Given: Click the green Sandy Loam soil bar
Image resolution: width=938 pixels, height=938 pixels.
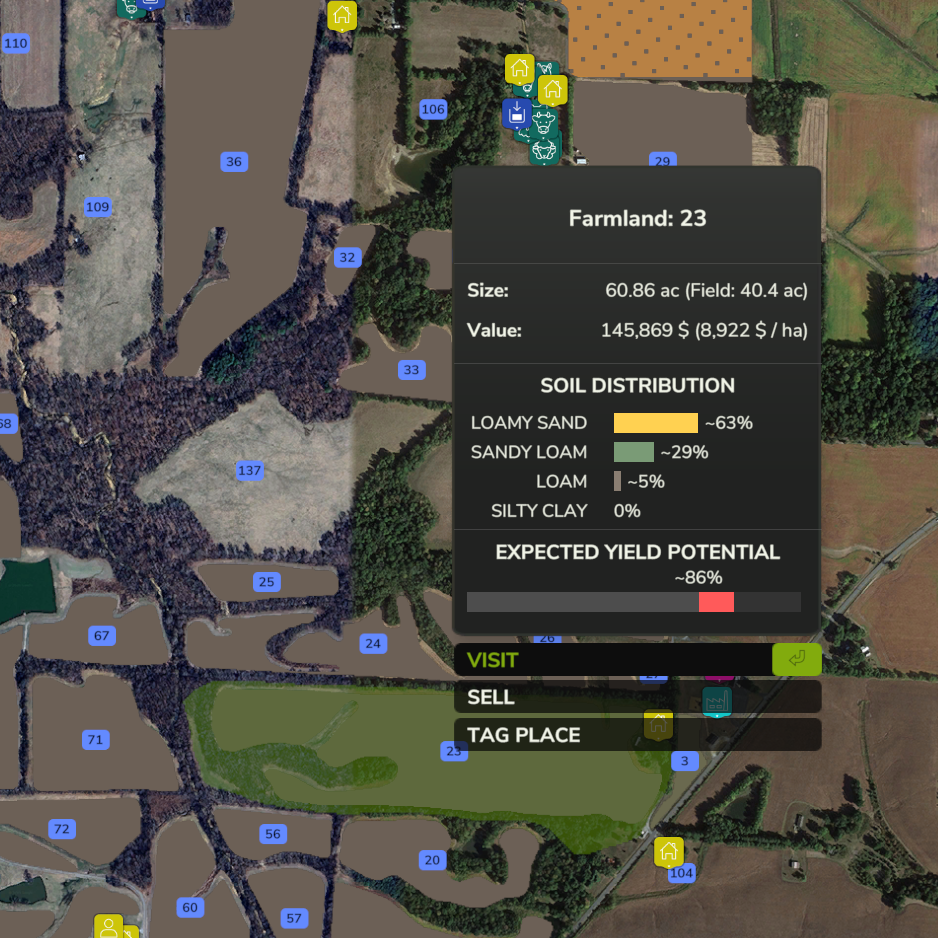Looking at the screenshot, I should tap(633, 452).
